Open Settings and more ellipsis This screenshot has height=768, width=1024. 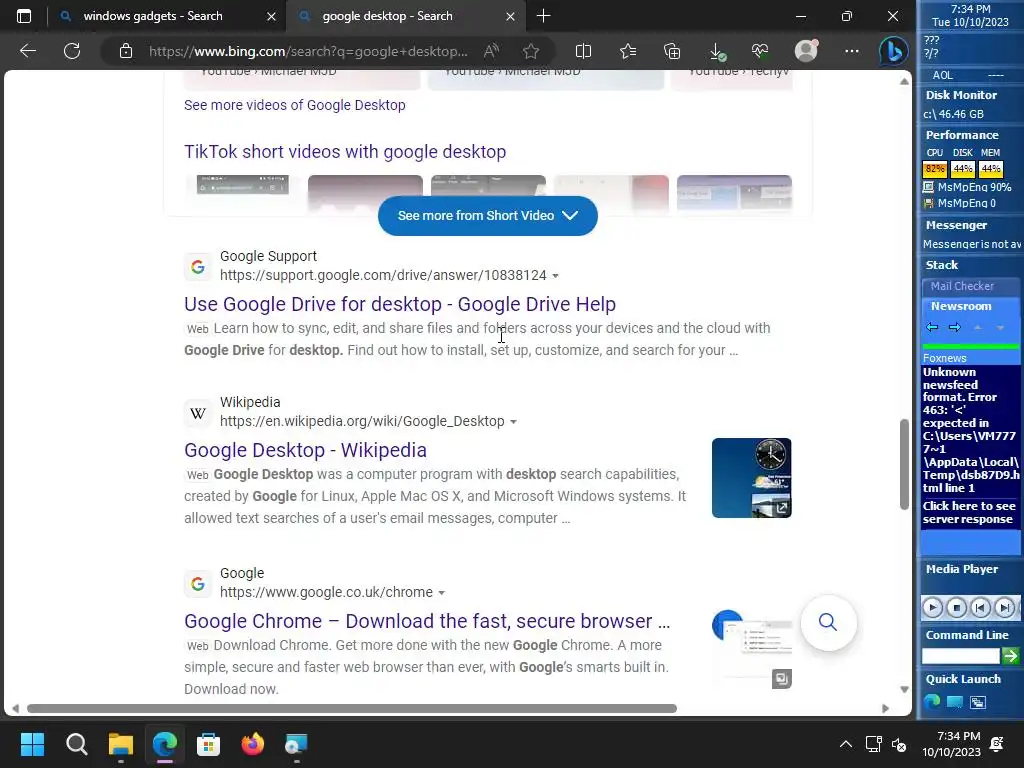(x=852, y=51)
